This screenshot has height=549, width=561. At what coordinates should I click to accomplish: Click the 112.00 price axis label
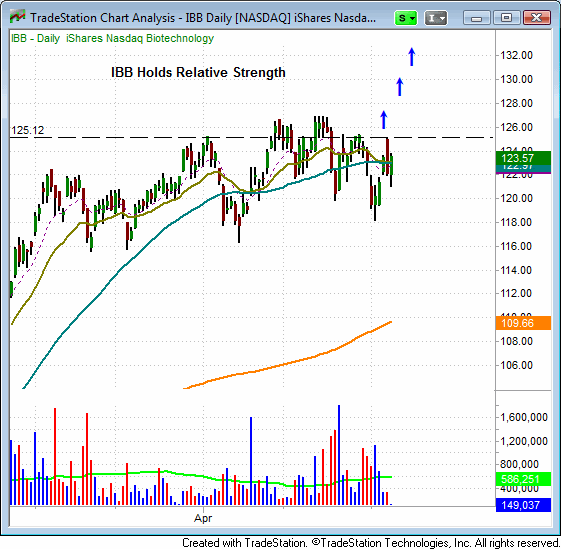(516, 293)
